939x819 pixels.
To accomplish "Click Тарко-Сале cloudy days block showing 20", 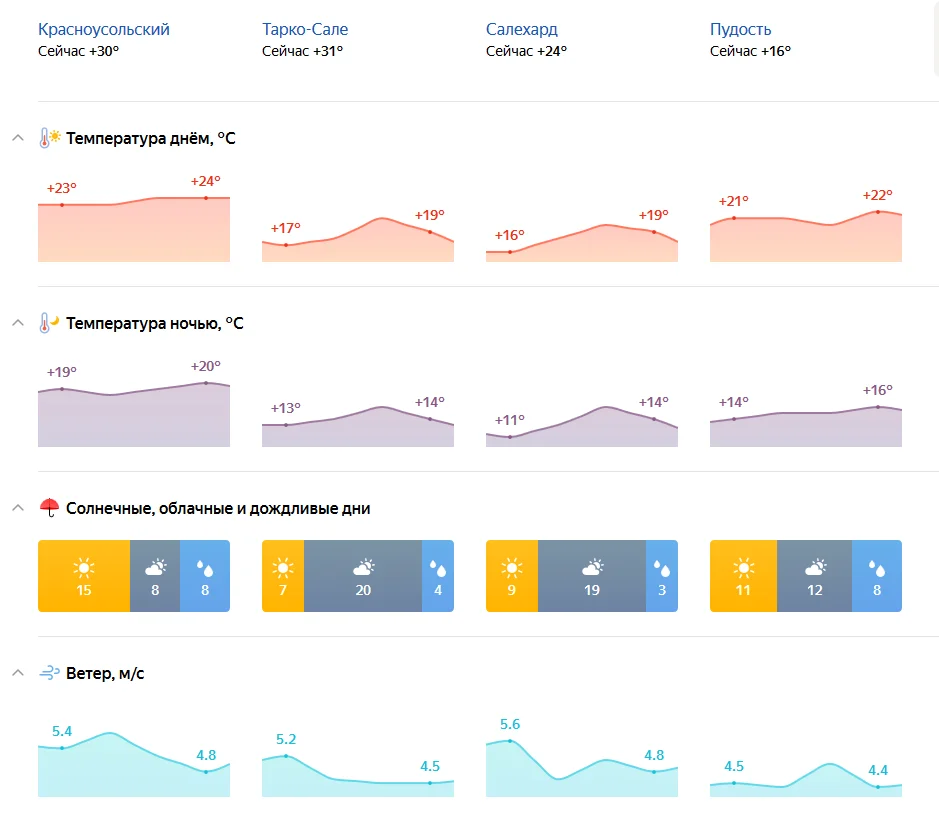I will coord(363,576).
